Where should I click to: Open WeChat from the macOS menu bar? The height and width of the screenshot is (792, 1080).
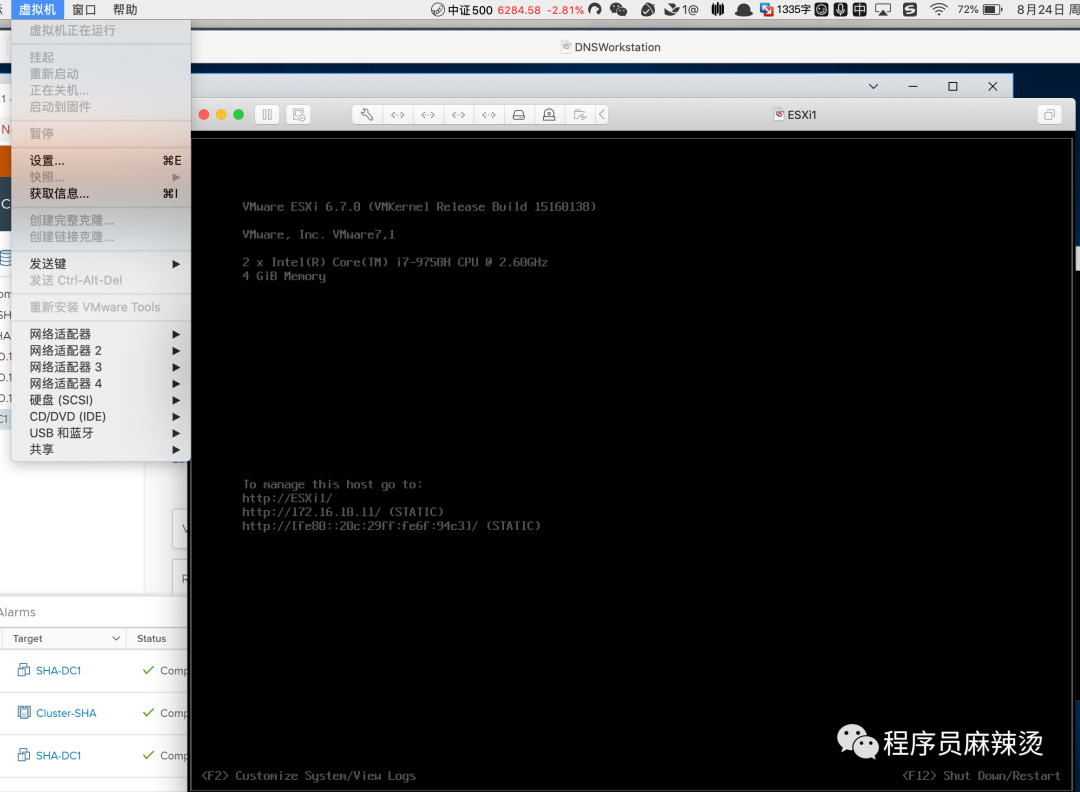(x=619, y=10)
